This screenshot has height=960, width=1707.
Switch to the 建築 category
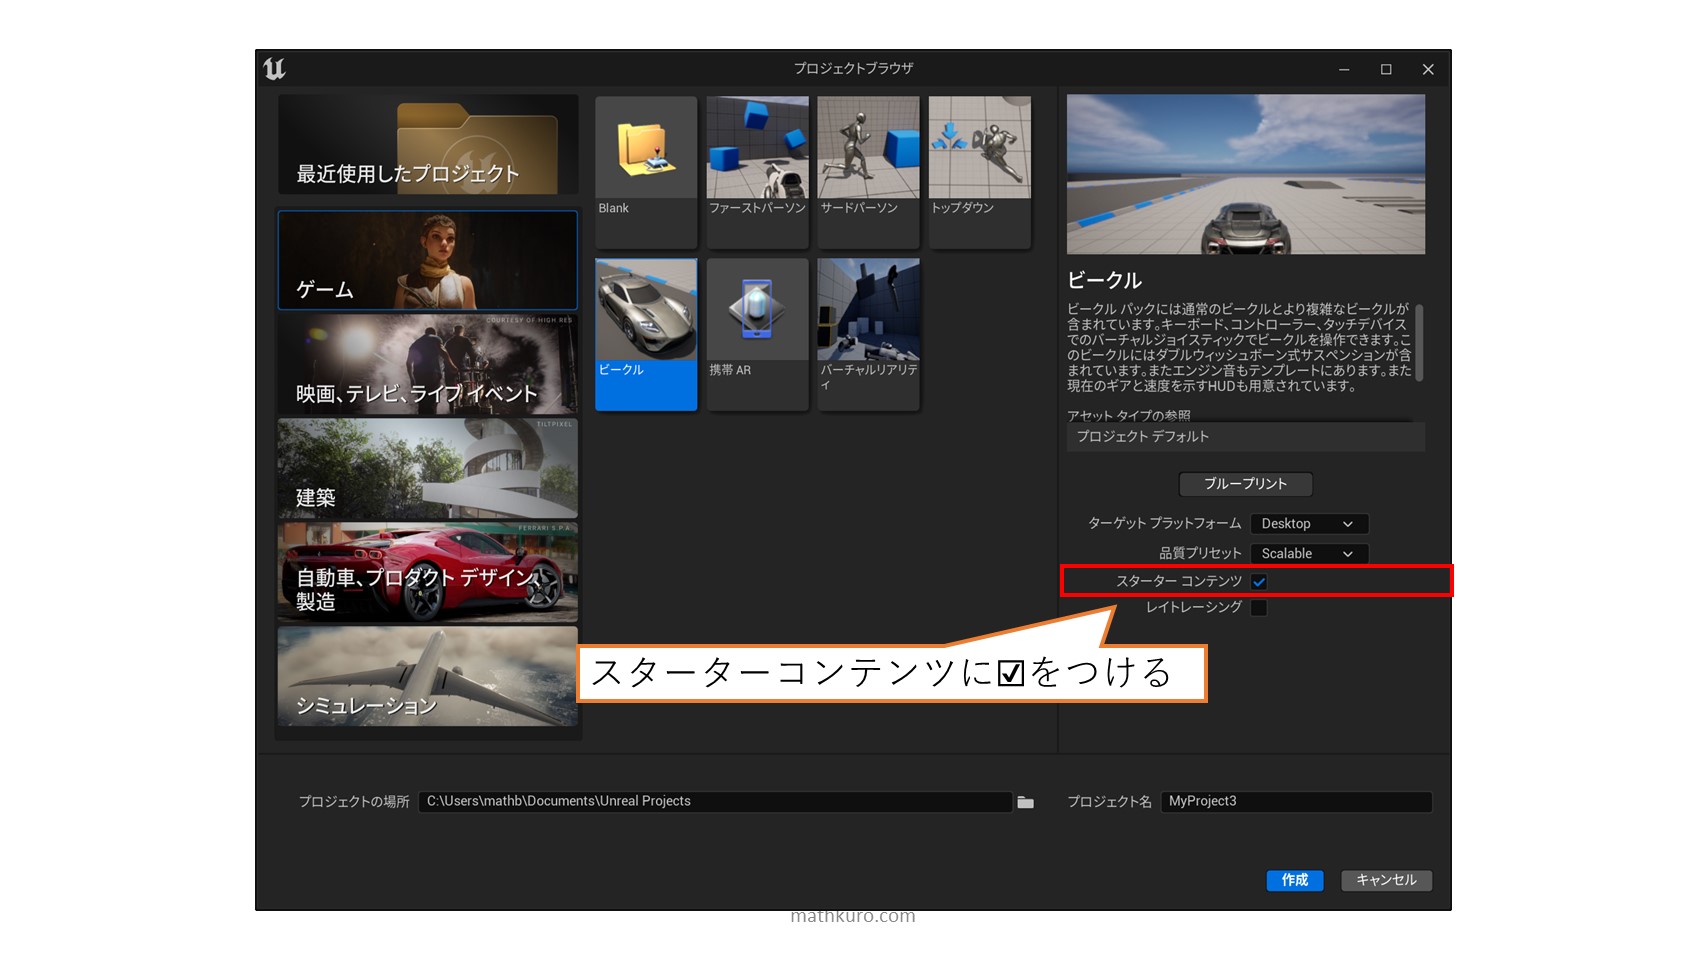428,469
